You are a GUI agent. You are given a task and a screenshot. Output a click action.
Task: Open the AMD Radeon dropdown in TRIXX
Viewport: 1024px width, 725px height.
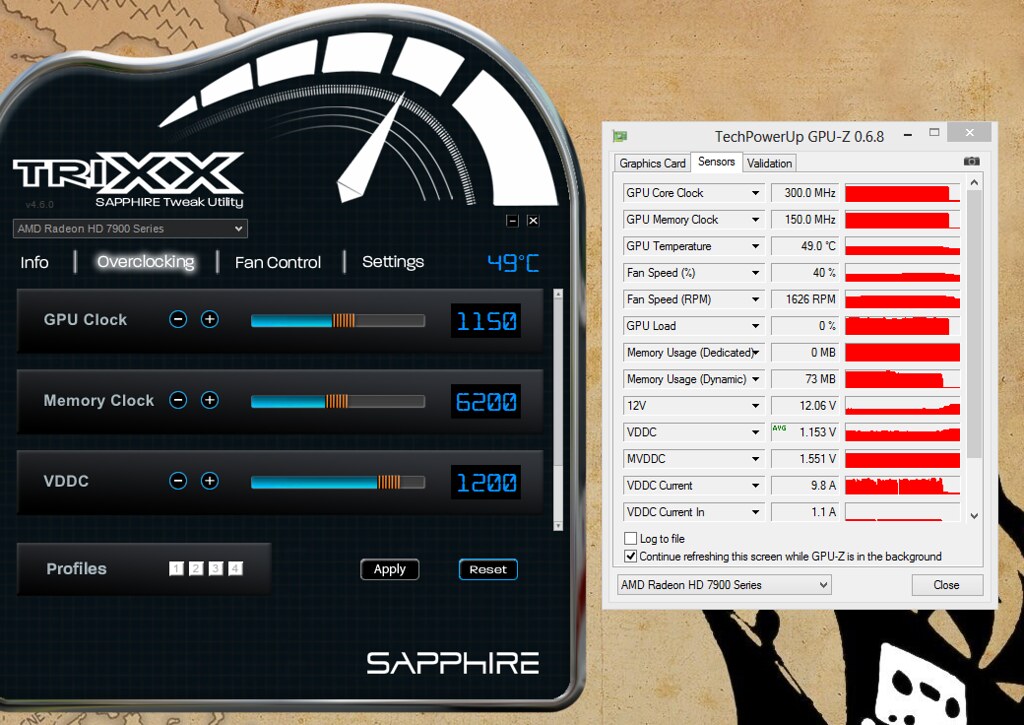click(131, 229)
